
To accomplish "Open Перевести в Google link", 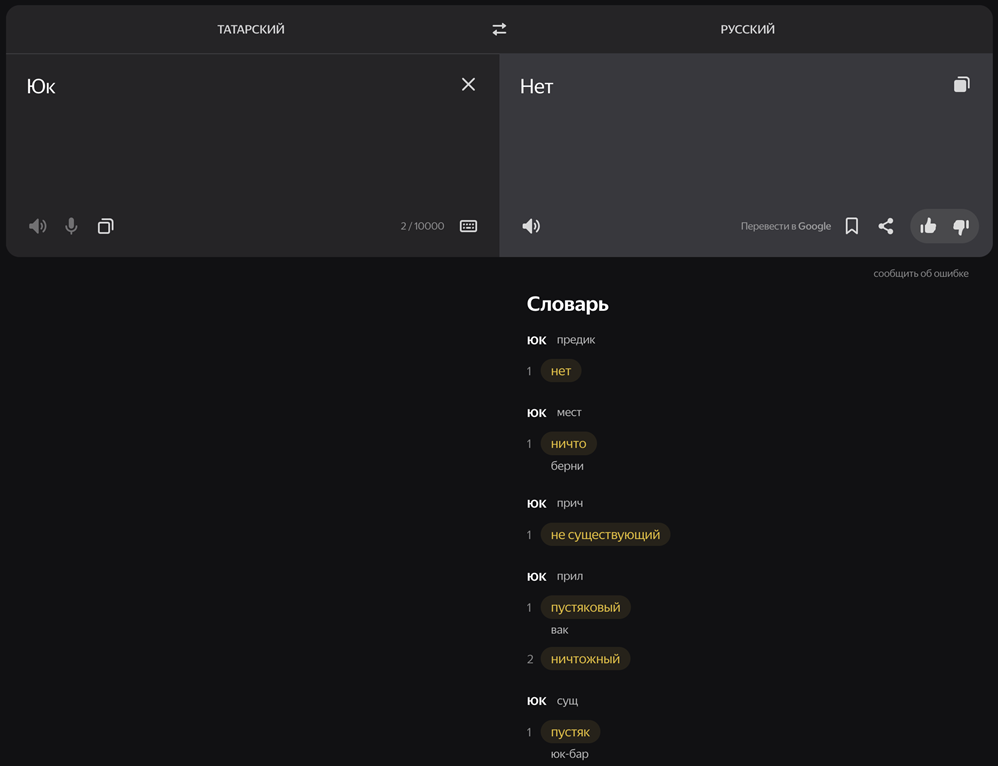I will tap(785, 226).
